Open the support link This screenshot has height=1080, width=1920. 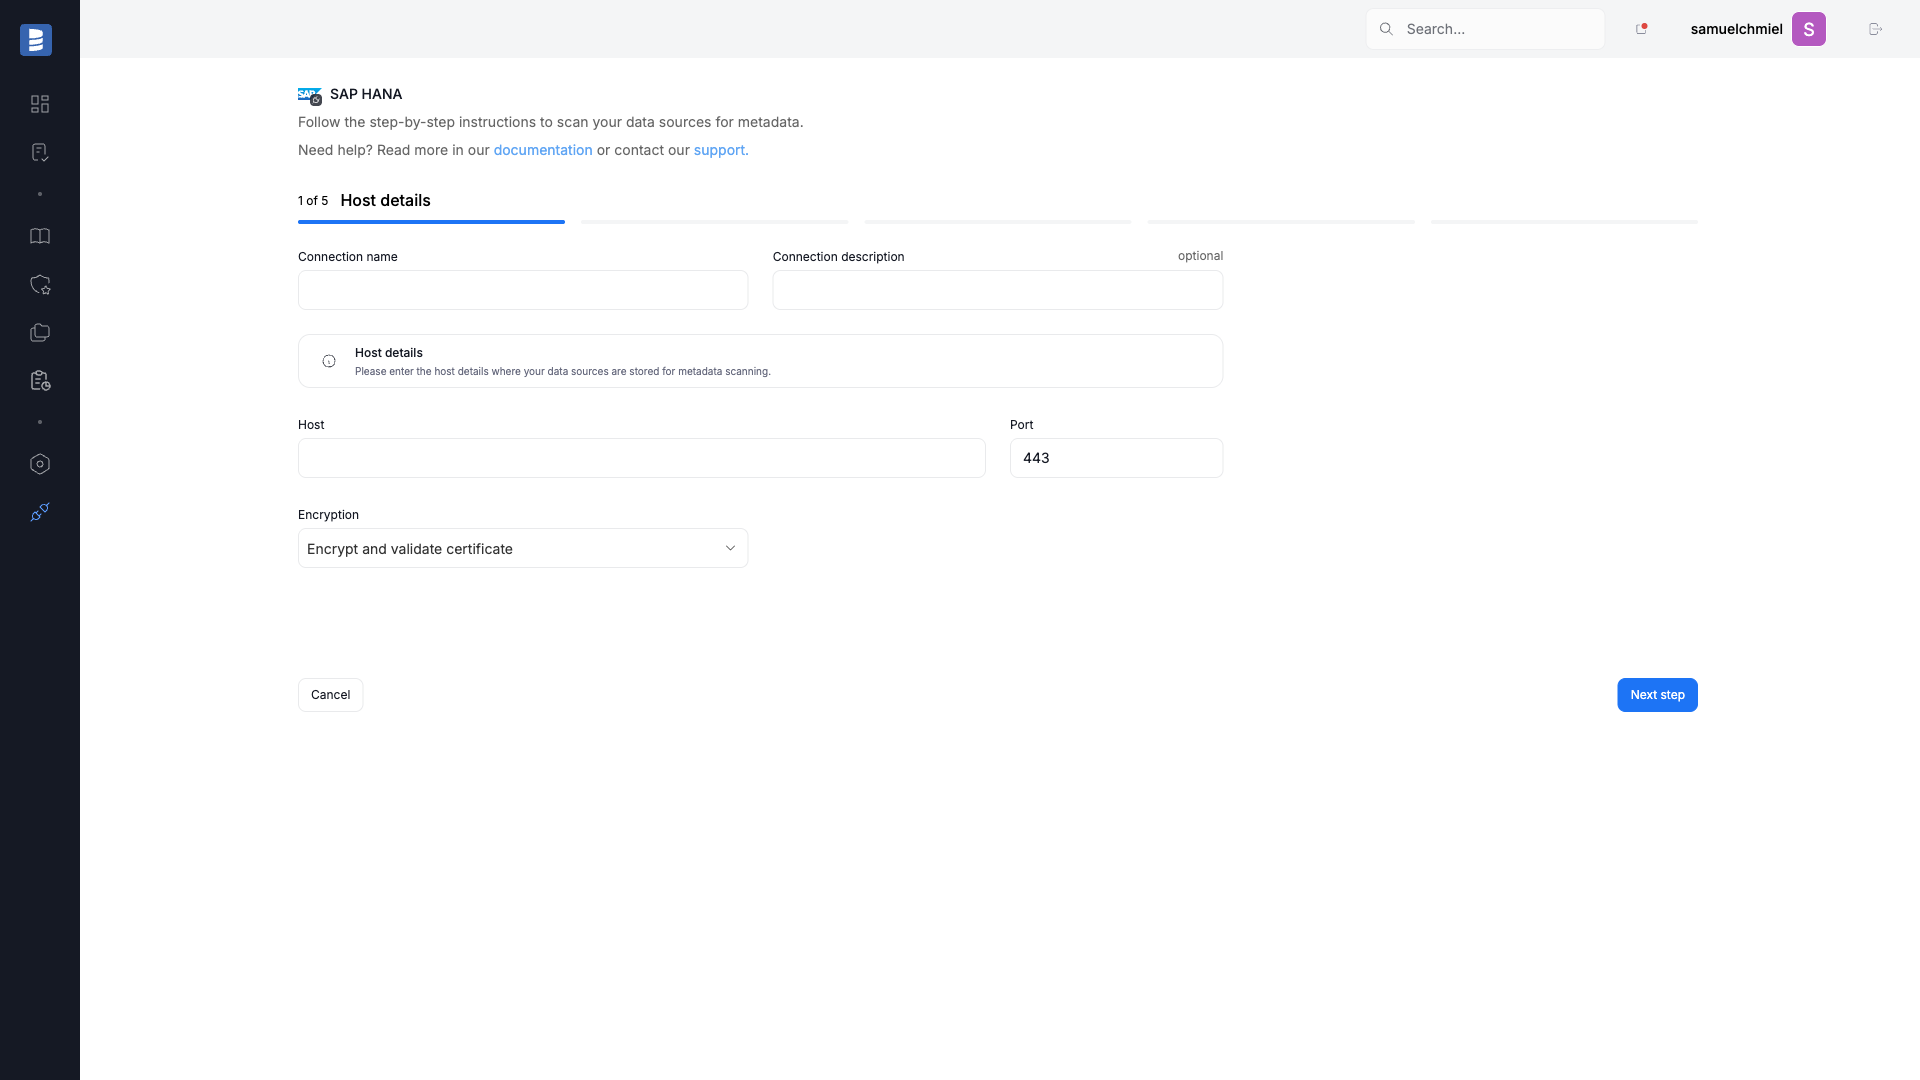pos(720,150)
